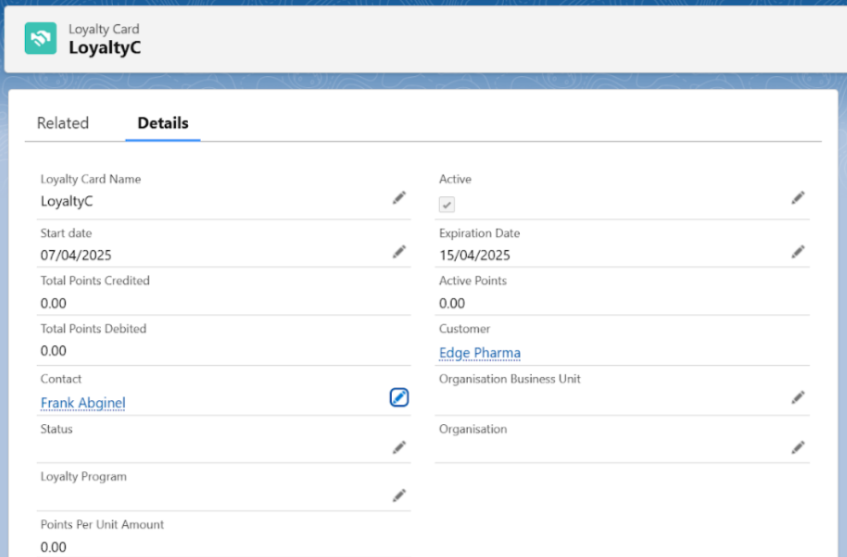Toggle the Active checkbox
Screen dimensions: 847x557
click(447, 204)
